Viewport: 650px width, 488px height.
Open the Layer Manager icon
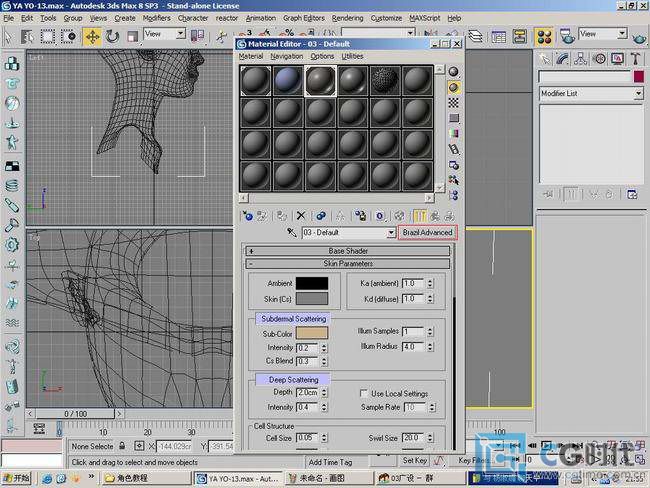(x=476, y=36)
